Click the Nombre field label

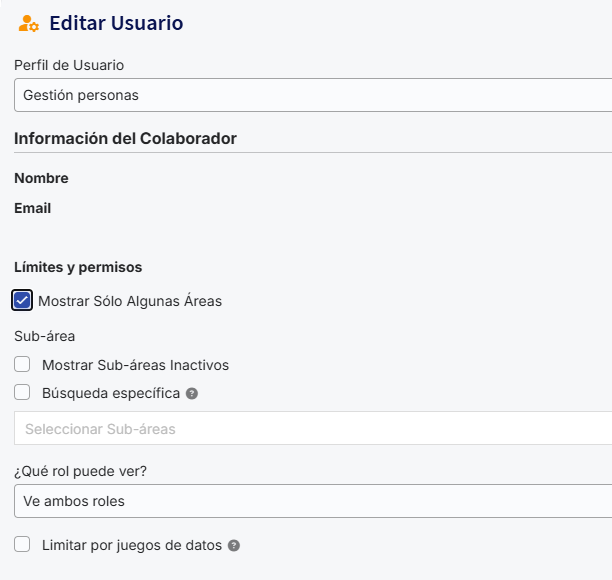[x=41, y=178]
